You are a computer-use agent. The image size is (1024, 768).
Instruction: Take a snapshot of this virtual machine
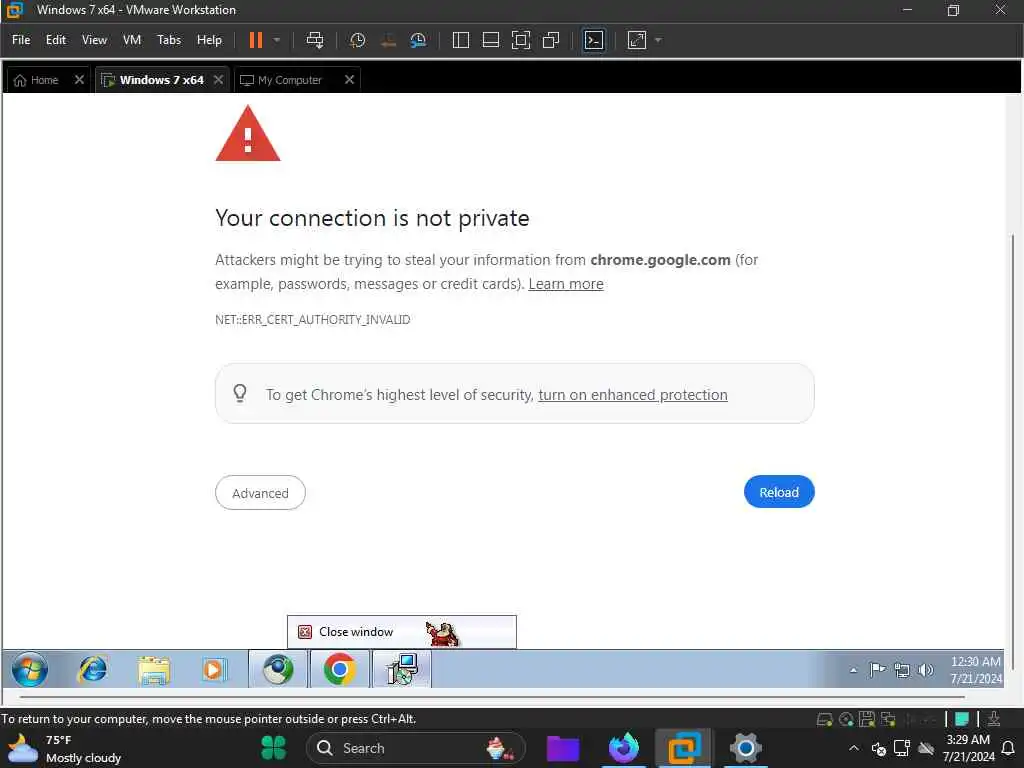[x=357, y=40]
